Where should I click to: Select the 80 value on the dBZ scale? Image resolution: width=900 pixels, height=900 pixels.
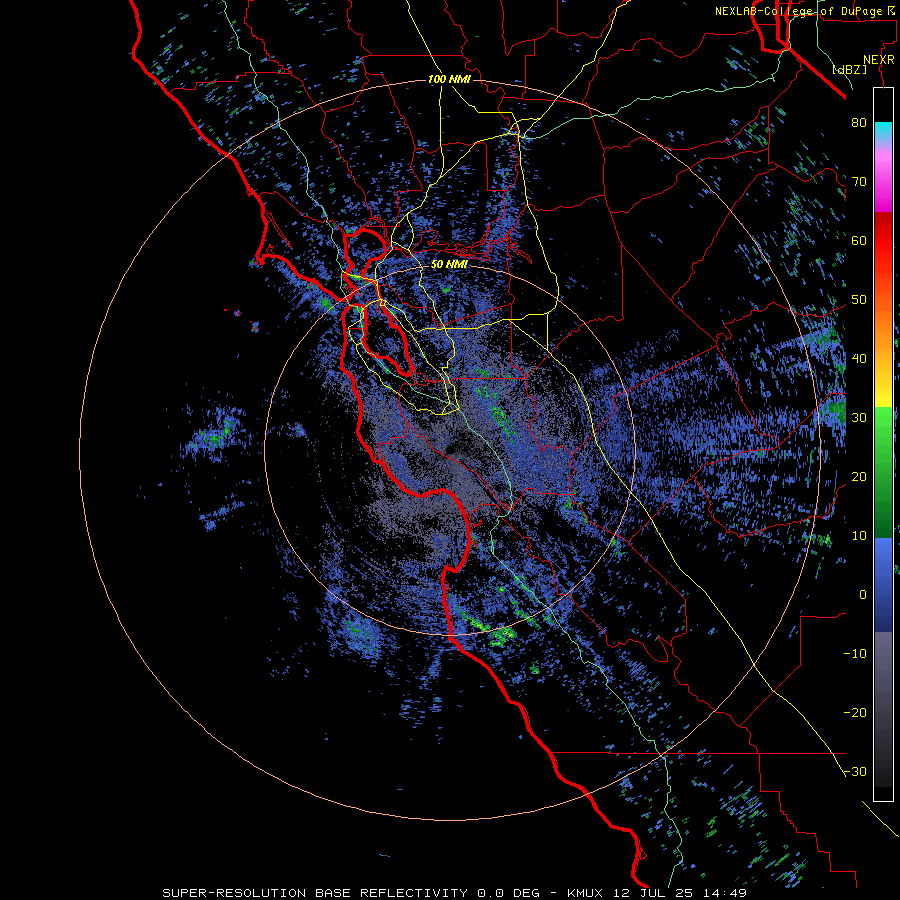click(859, 122)
